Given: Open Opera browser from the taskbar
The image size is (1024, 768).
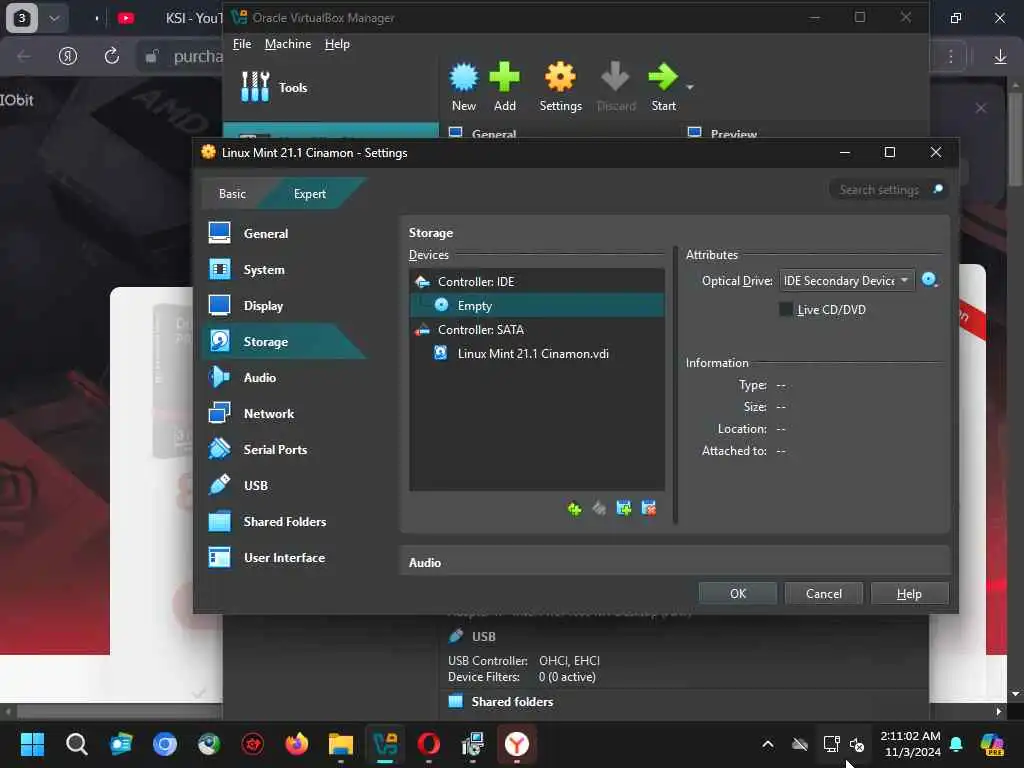Looking at the screenshot, I should (429, 744).
